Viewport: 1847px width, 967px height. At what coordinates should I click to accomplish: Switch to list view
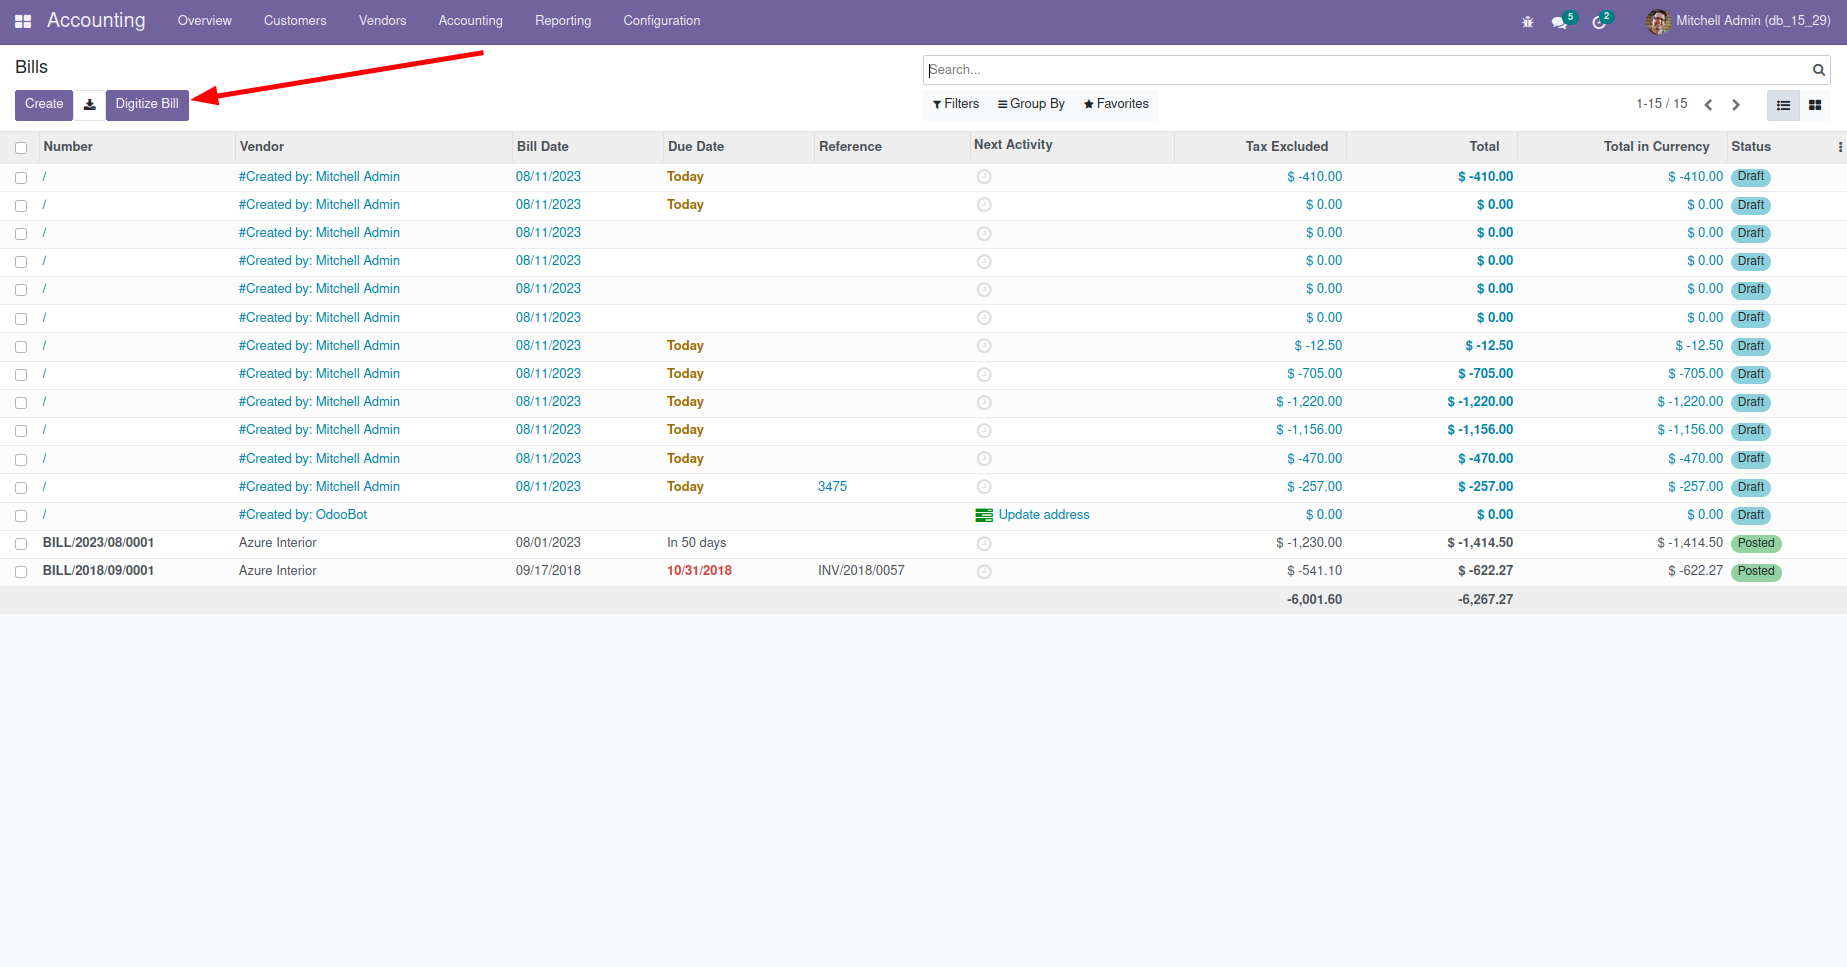pos(1783,105)
